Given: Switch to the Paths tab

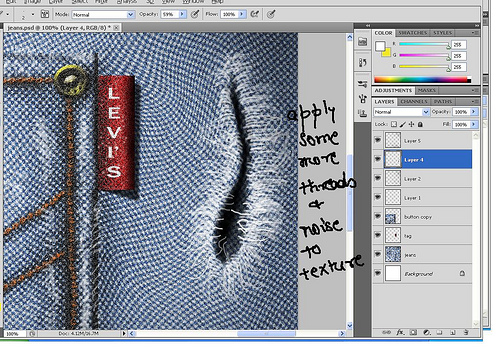Looking at the screenshot, I should point(443,101).
